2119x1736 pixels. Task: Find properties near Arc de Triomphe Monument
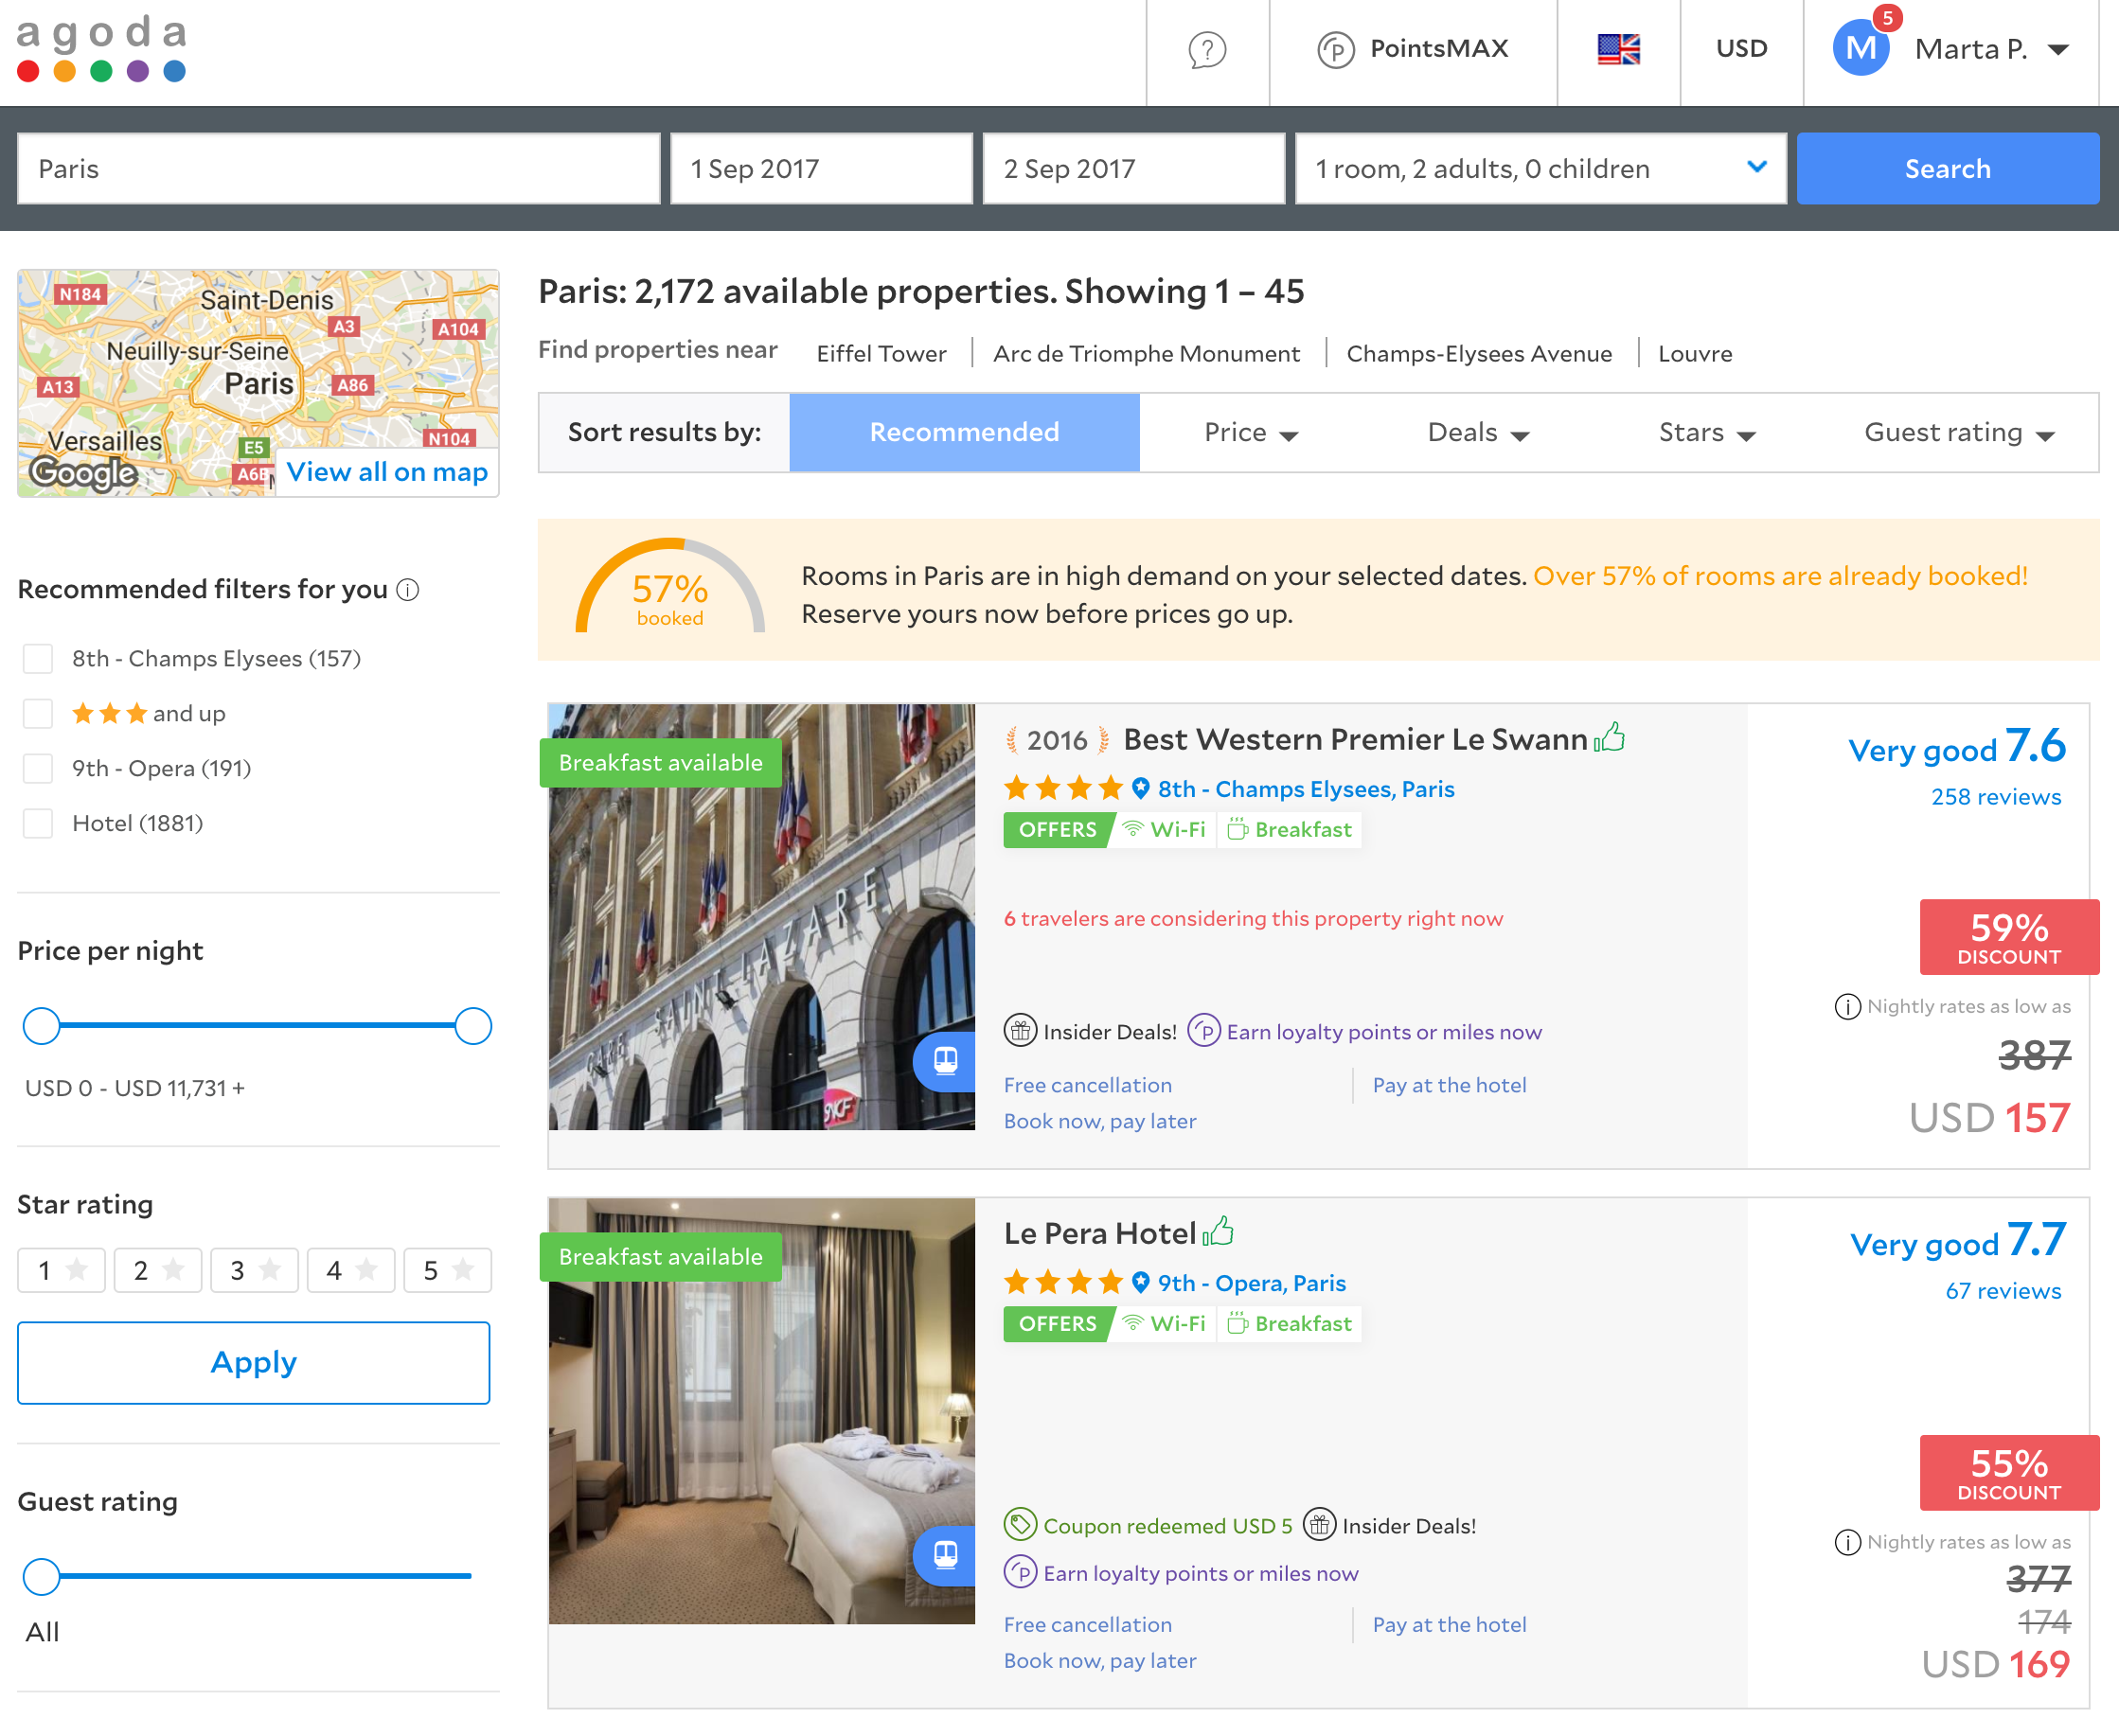1146,353
